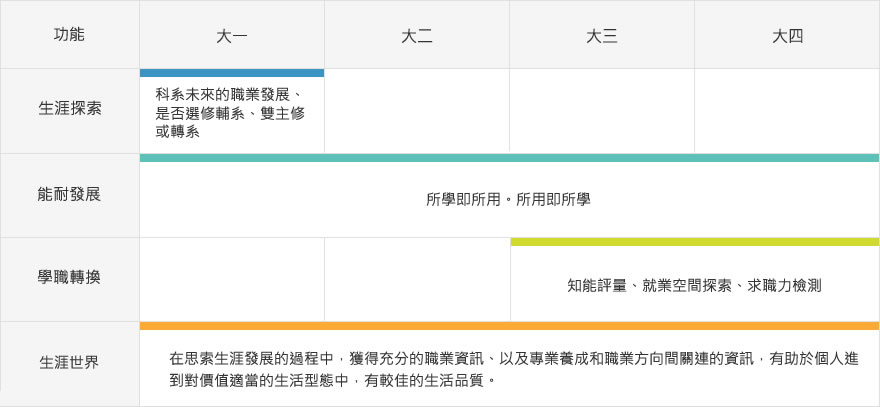Viewport: 880px width, 407px height.
Task: Click the 生涯世界 paragraph about 職業資訊
Action: pos(511,369)
